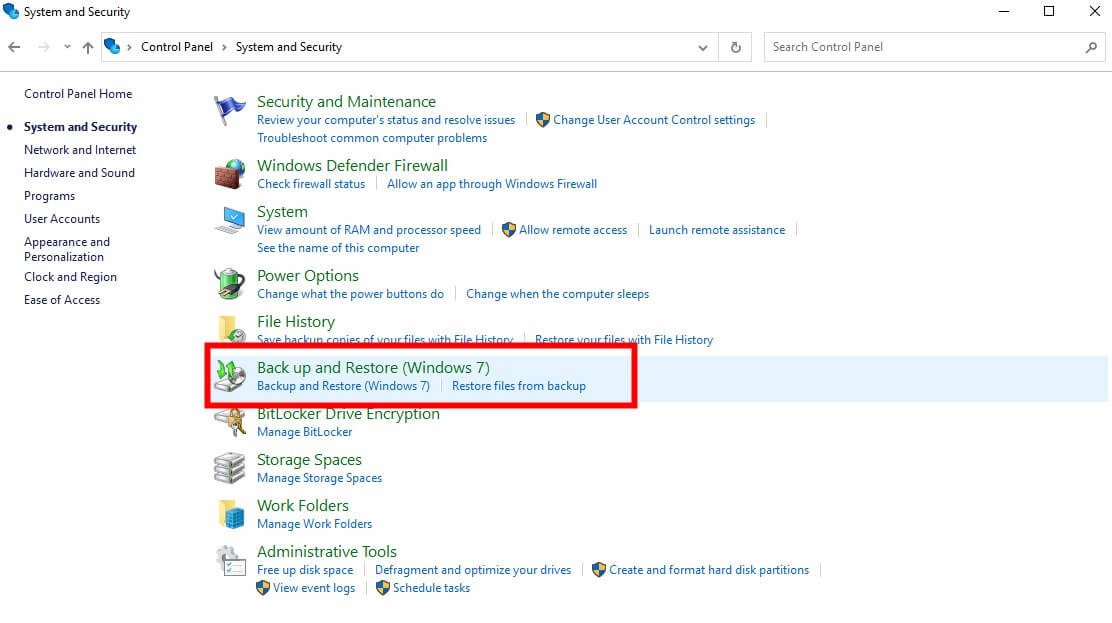1112x623 pixels.
Task: Expand the root breadcrumb chevron after the icon
Action: point(129,47)
